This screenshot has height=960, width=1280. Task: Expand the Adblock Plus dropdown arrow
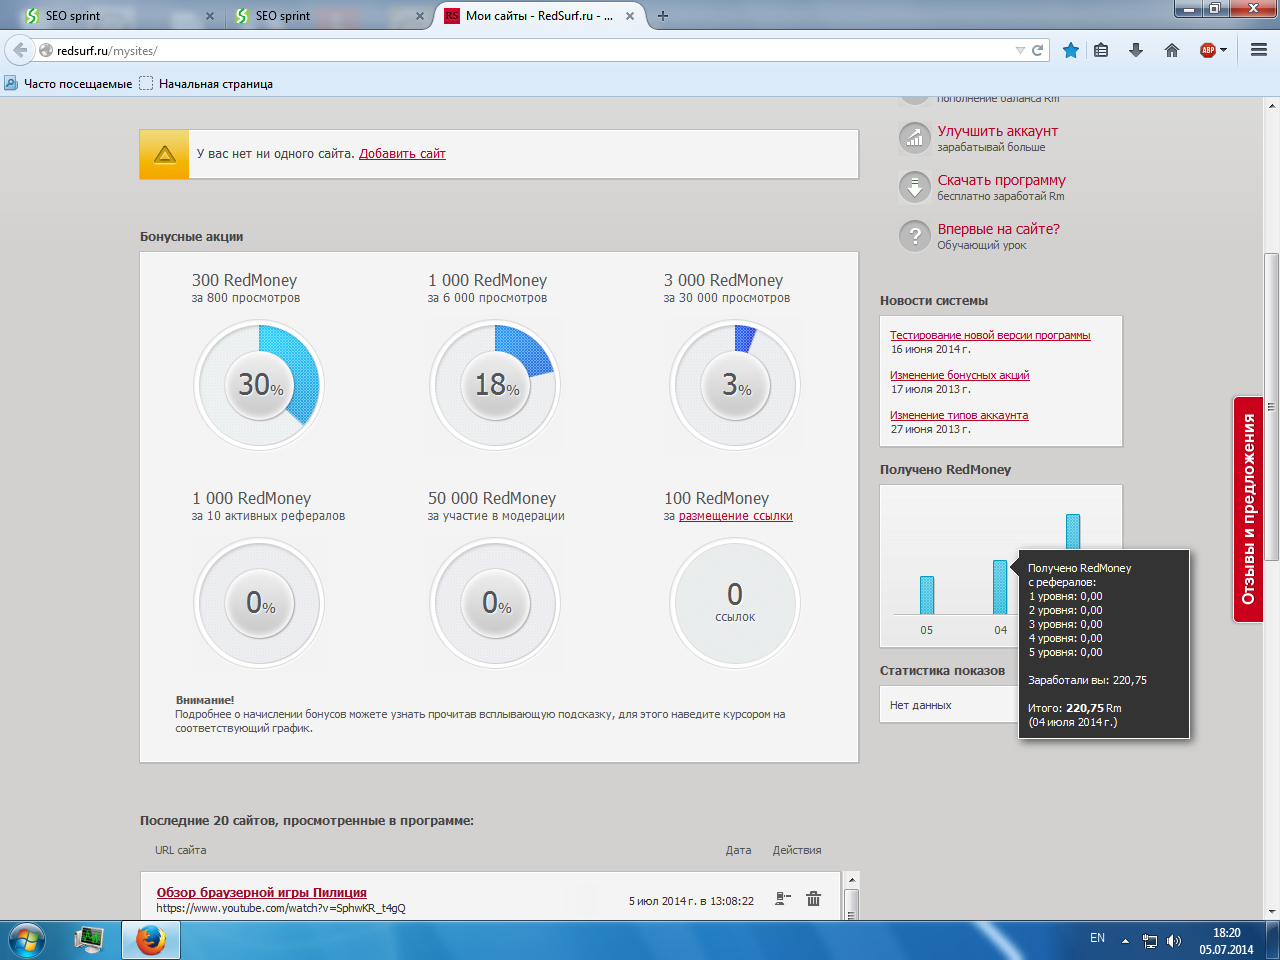1223,50
